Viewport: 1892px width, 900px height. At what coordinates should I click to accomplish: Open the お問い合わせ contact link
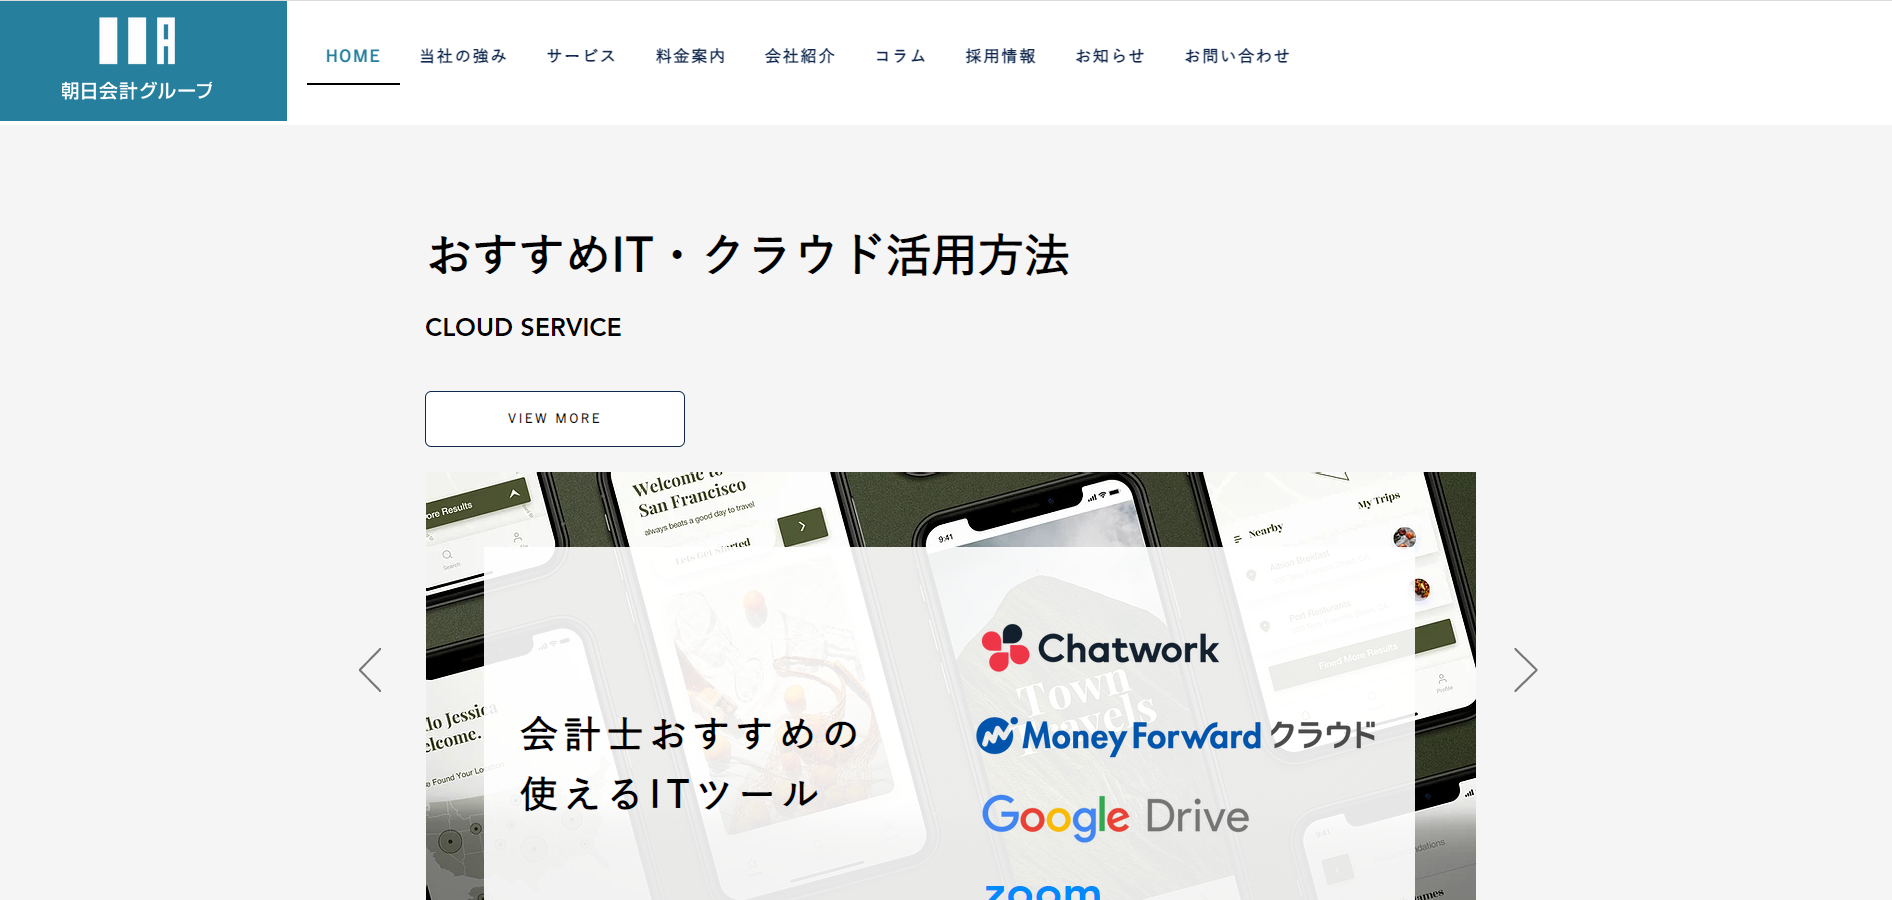1237,56
